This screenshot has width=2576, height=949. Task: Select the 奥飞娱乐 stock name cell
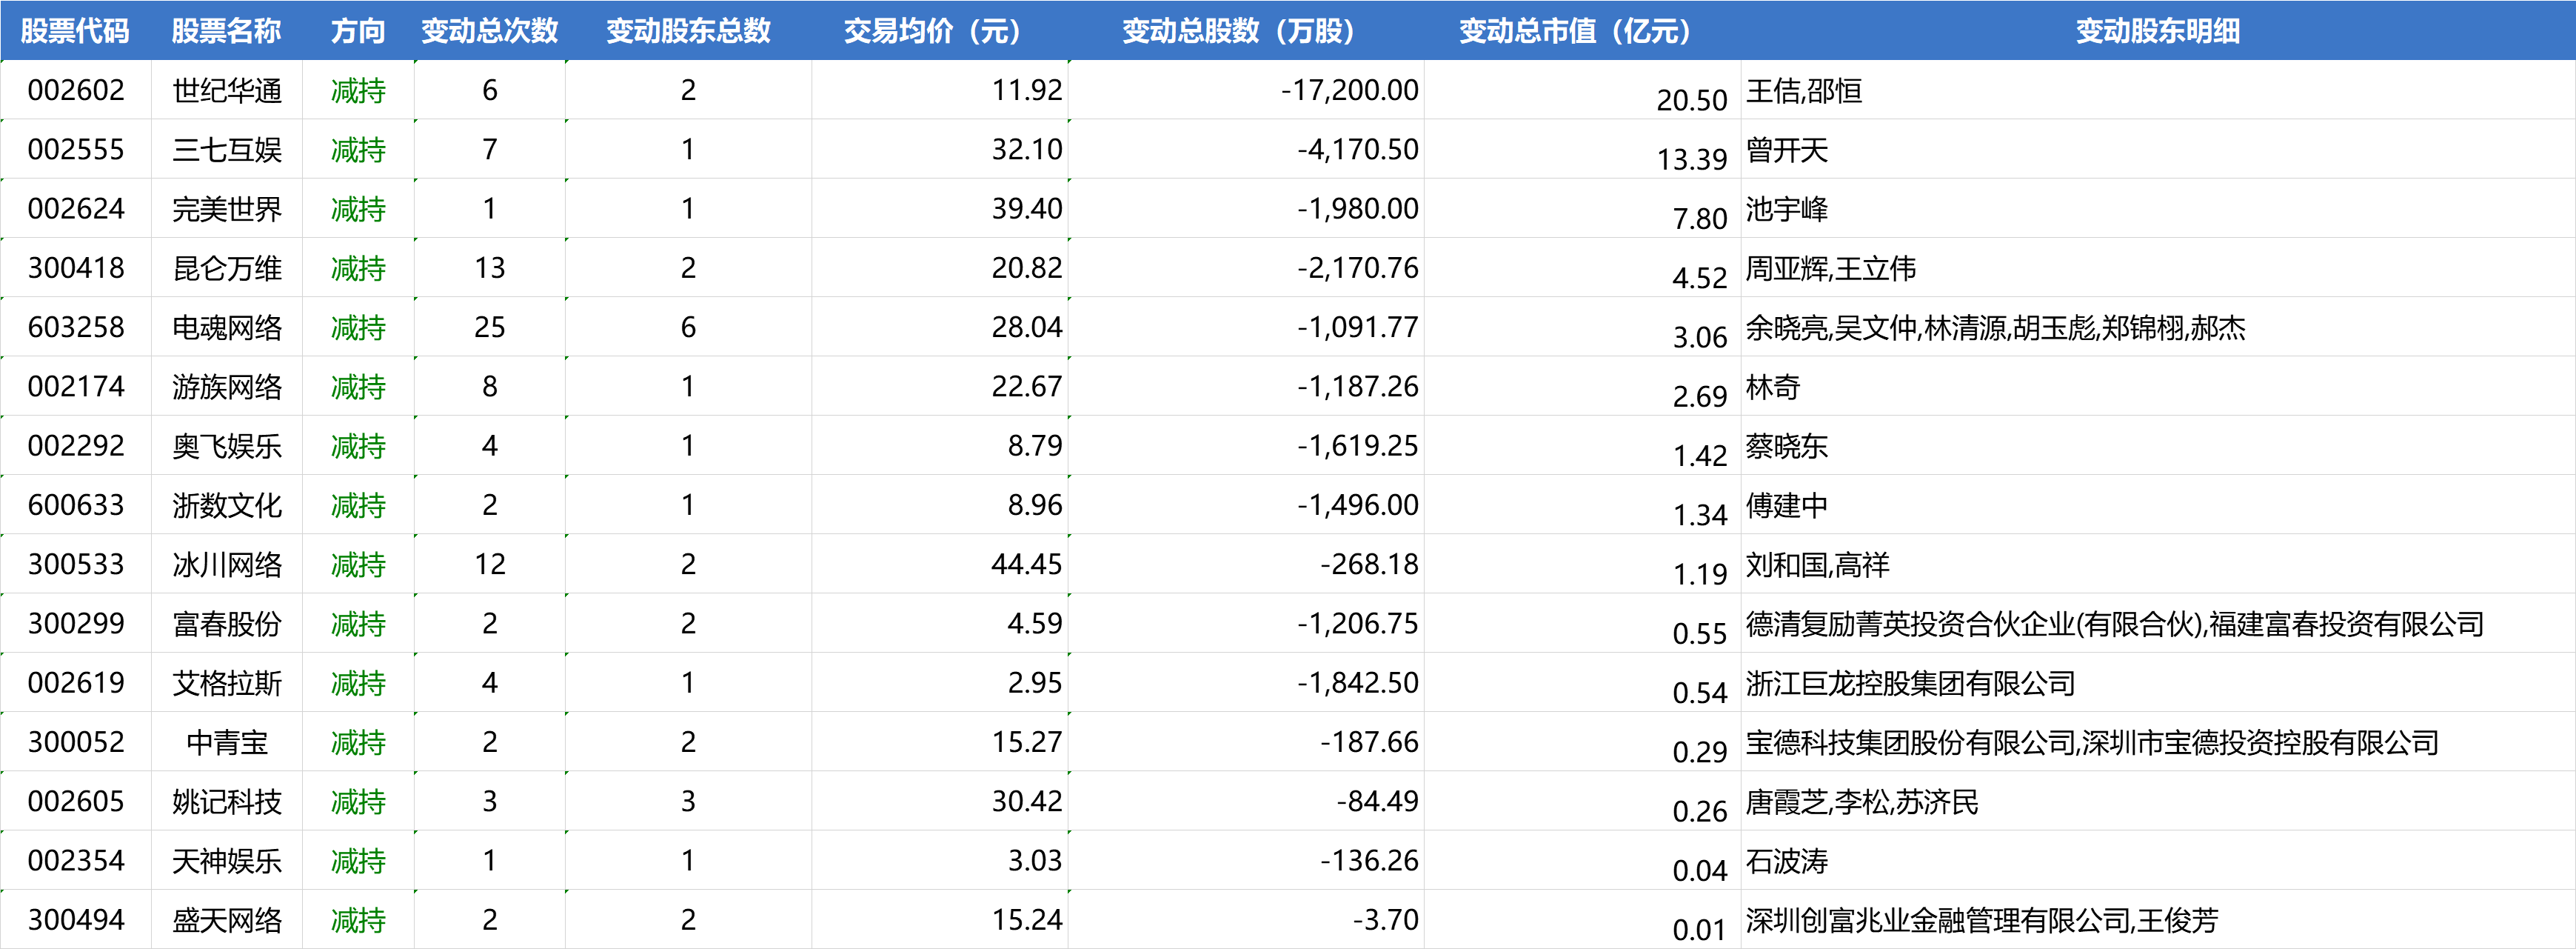pyautogui.click(x=227, y=446)
